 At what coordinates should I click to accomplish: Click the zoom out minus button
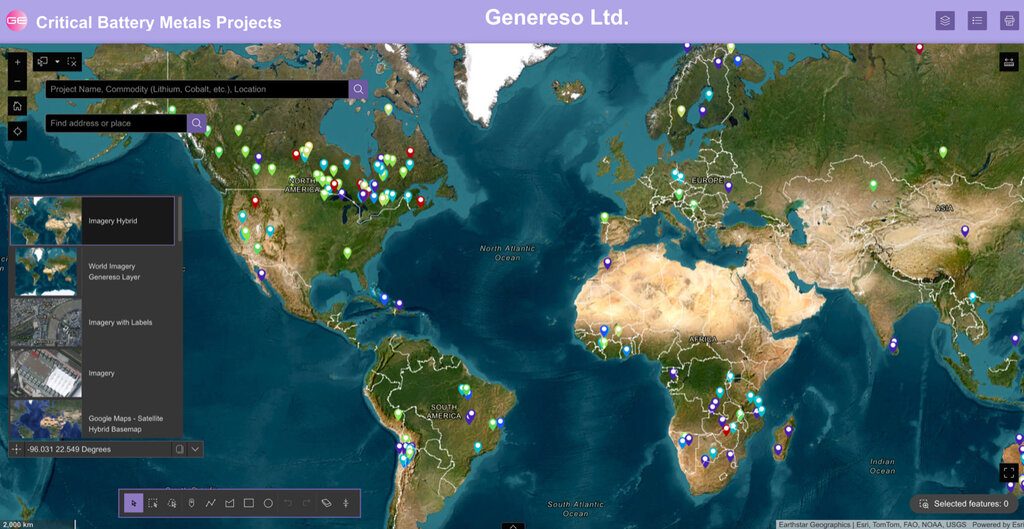click(17, 81)
